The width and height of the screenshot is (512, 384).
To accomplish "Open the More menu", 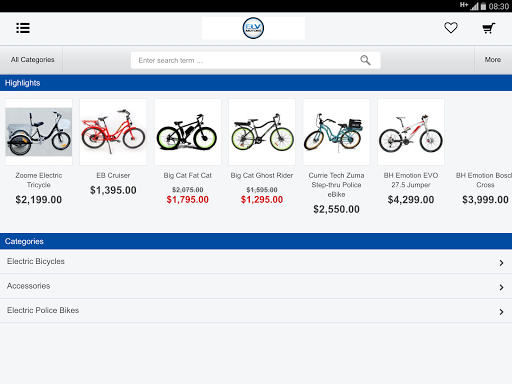I will [493, 60].
